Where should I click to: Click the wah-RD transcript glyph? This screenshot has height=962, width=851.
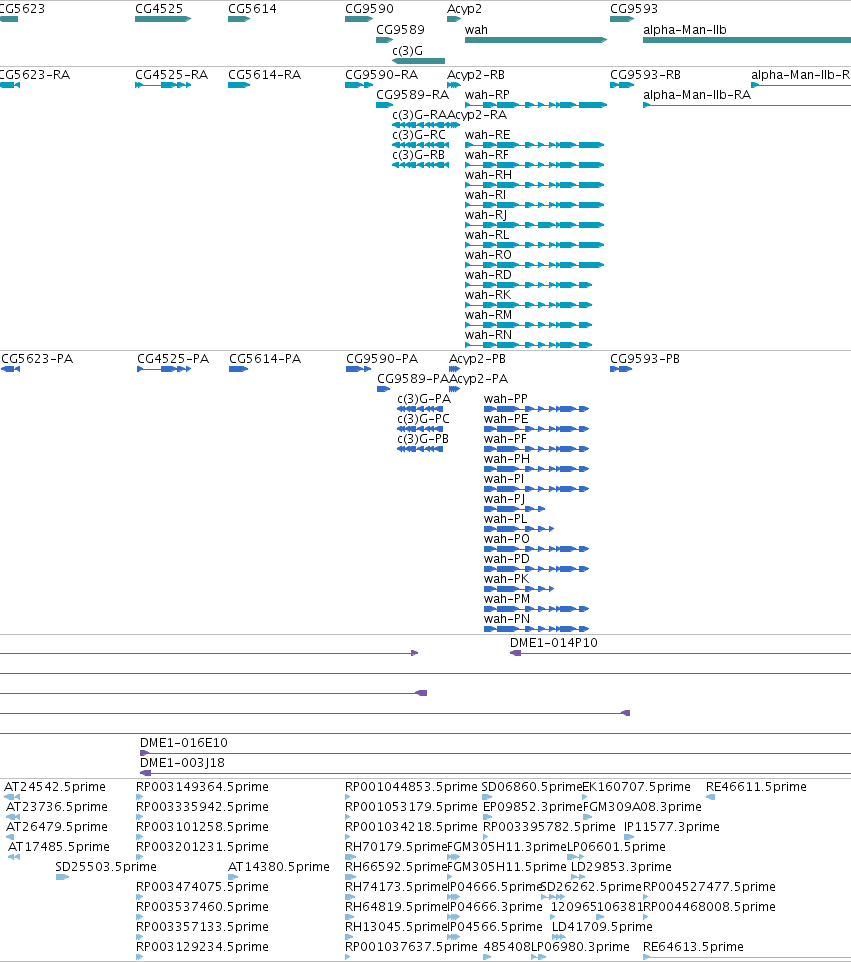coord(528,285)
